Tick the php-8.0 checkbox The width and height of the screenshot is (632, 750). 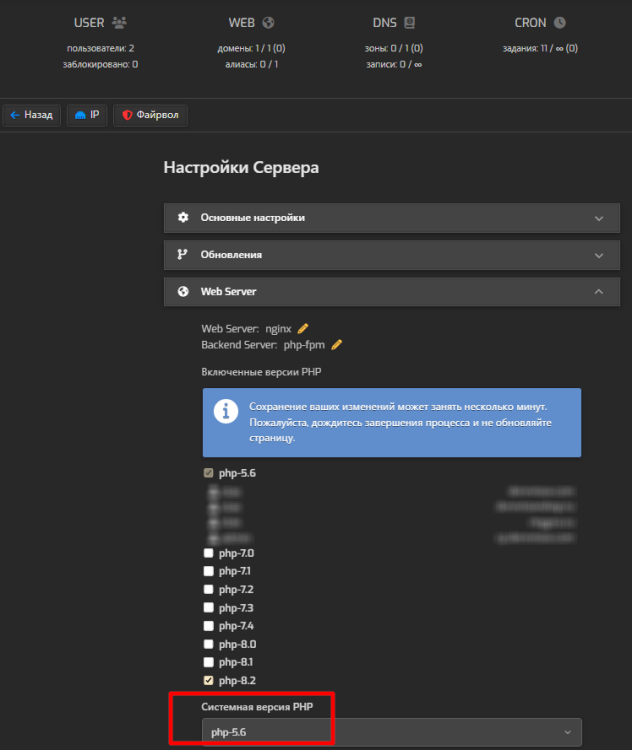tap(208, 644)
